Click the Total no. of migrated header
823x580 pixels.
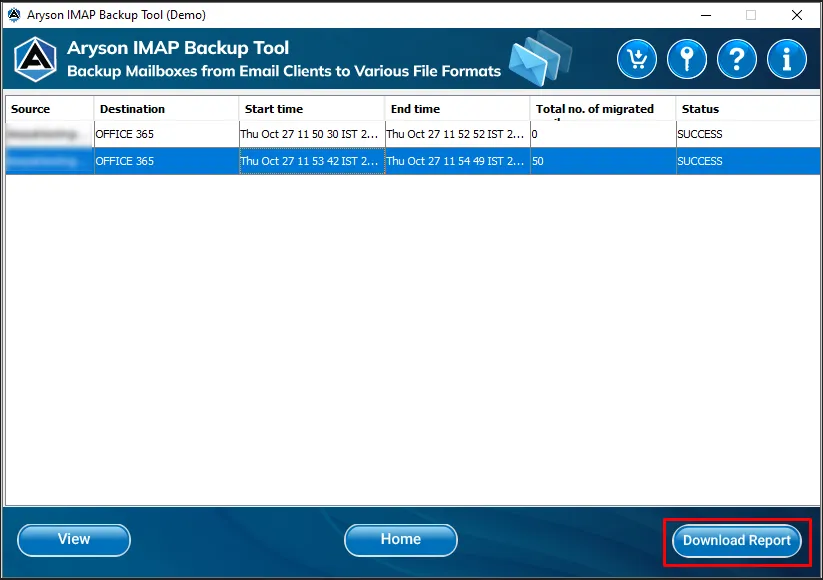[x=603, y=109]
